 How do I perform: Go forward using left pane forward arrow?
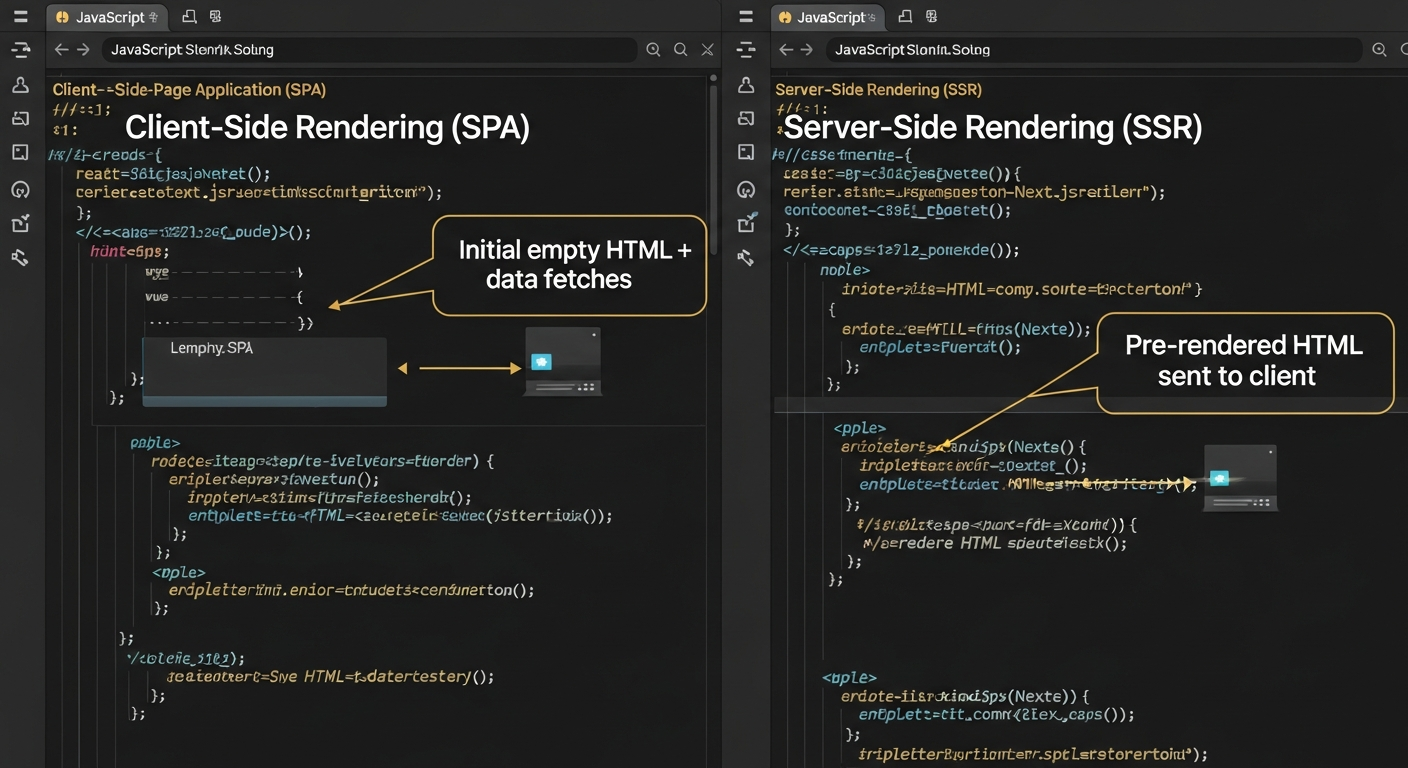click(84, 50)
